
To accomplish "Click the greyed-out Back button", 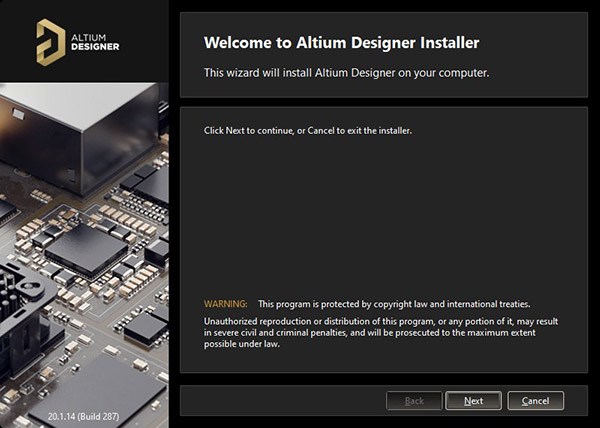I will pyautogui.click(x=413, y=401).
